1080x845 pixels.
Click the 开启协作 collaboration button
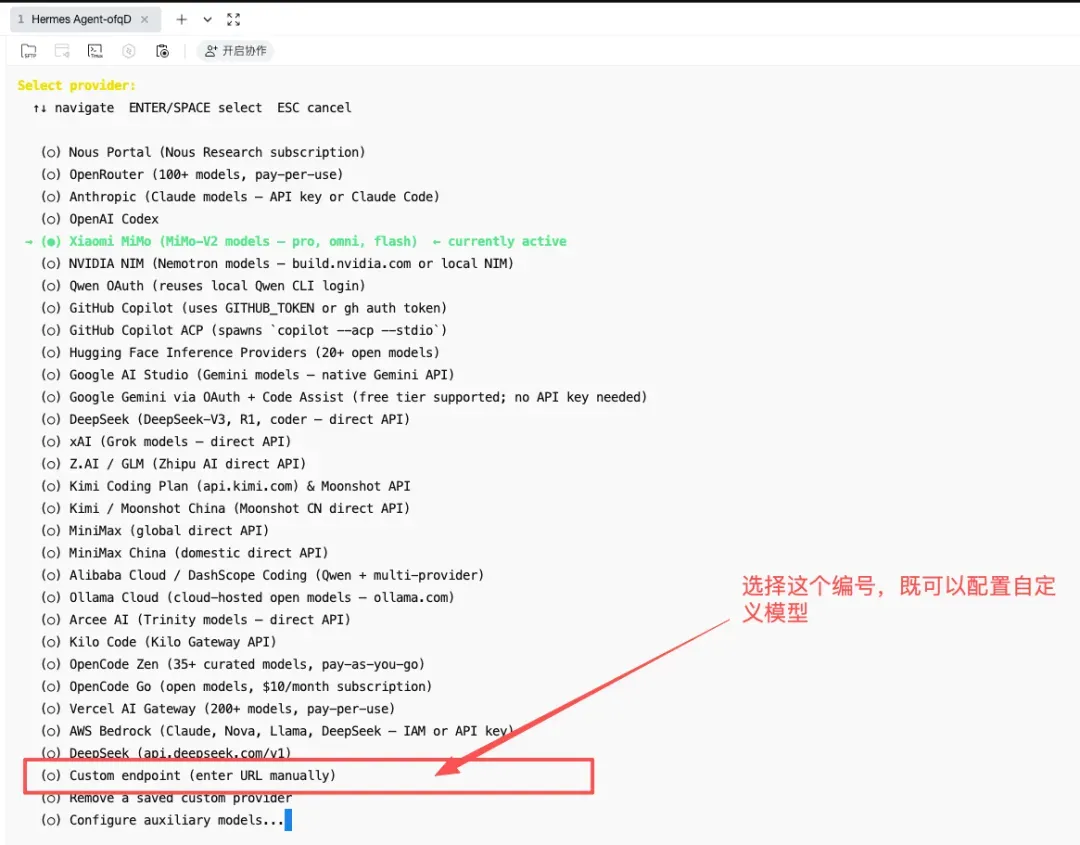236,51
